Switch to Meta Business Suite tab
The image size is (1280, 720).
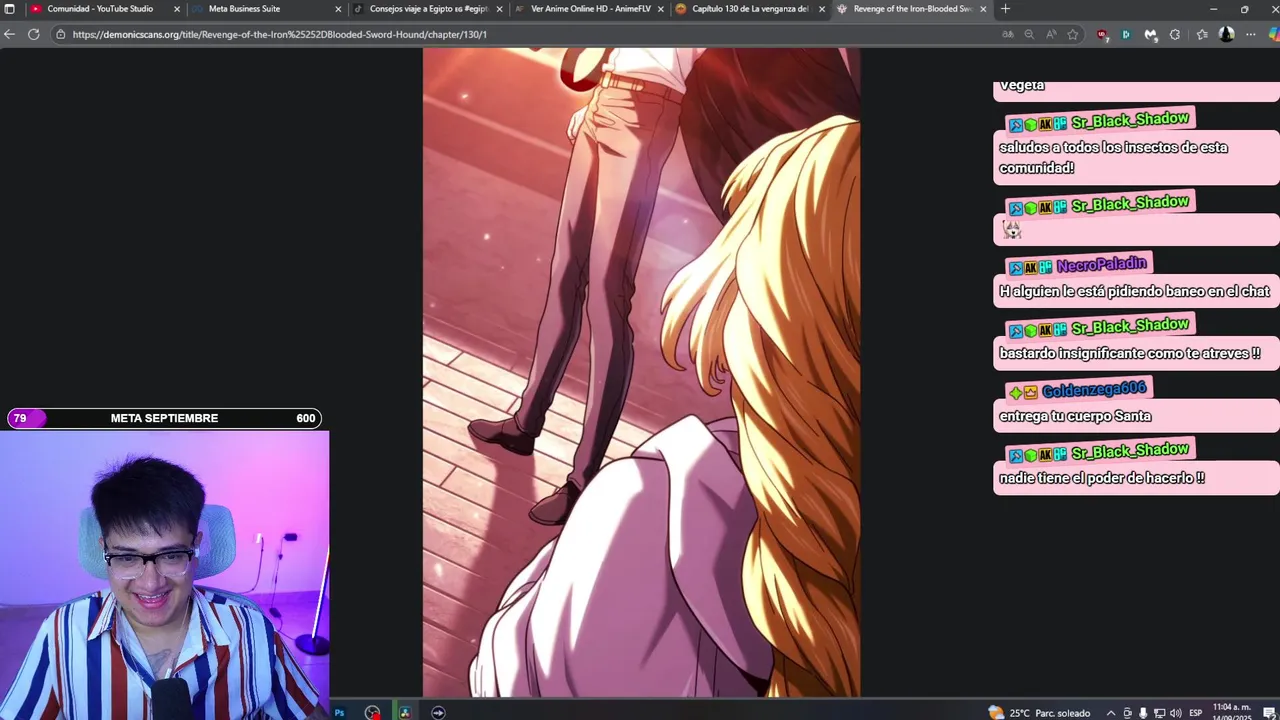click(x=244, y=9)
